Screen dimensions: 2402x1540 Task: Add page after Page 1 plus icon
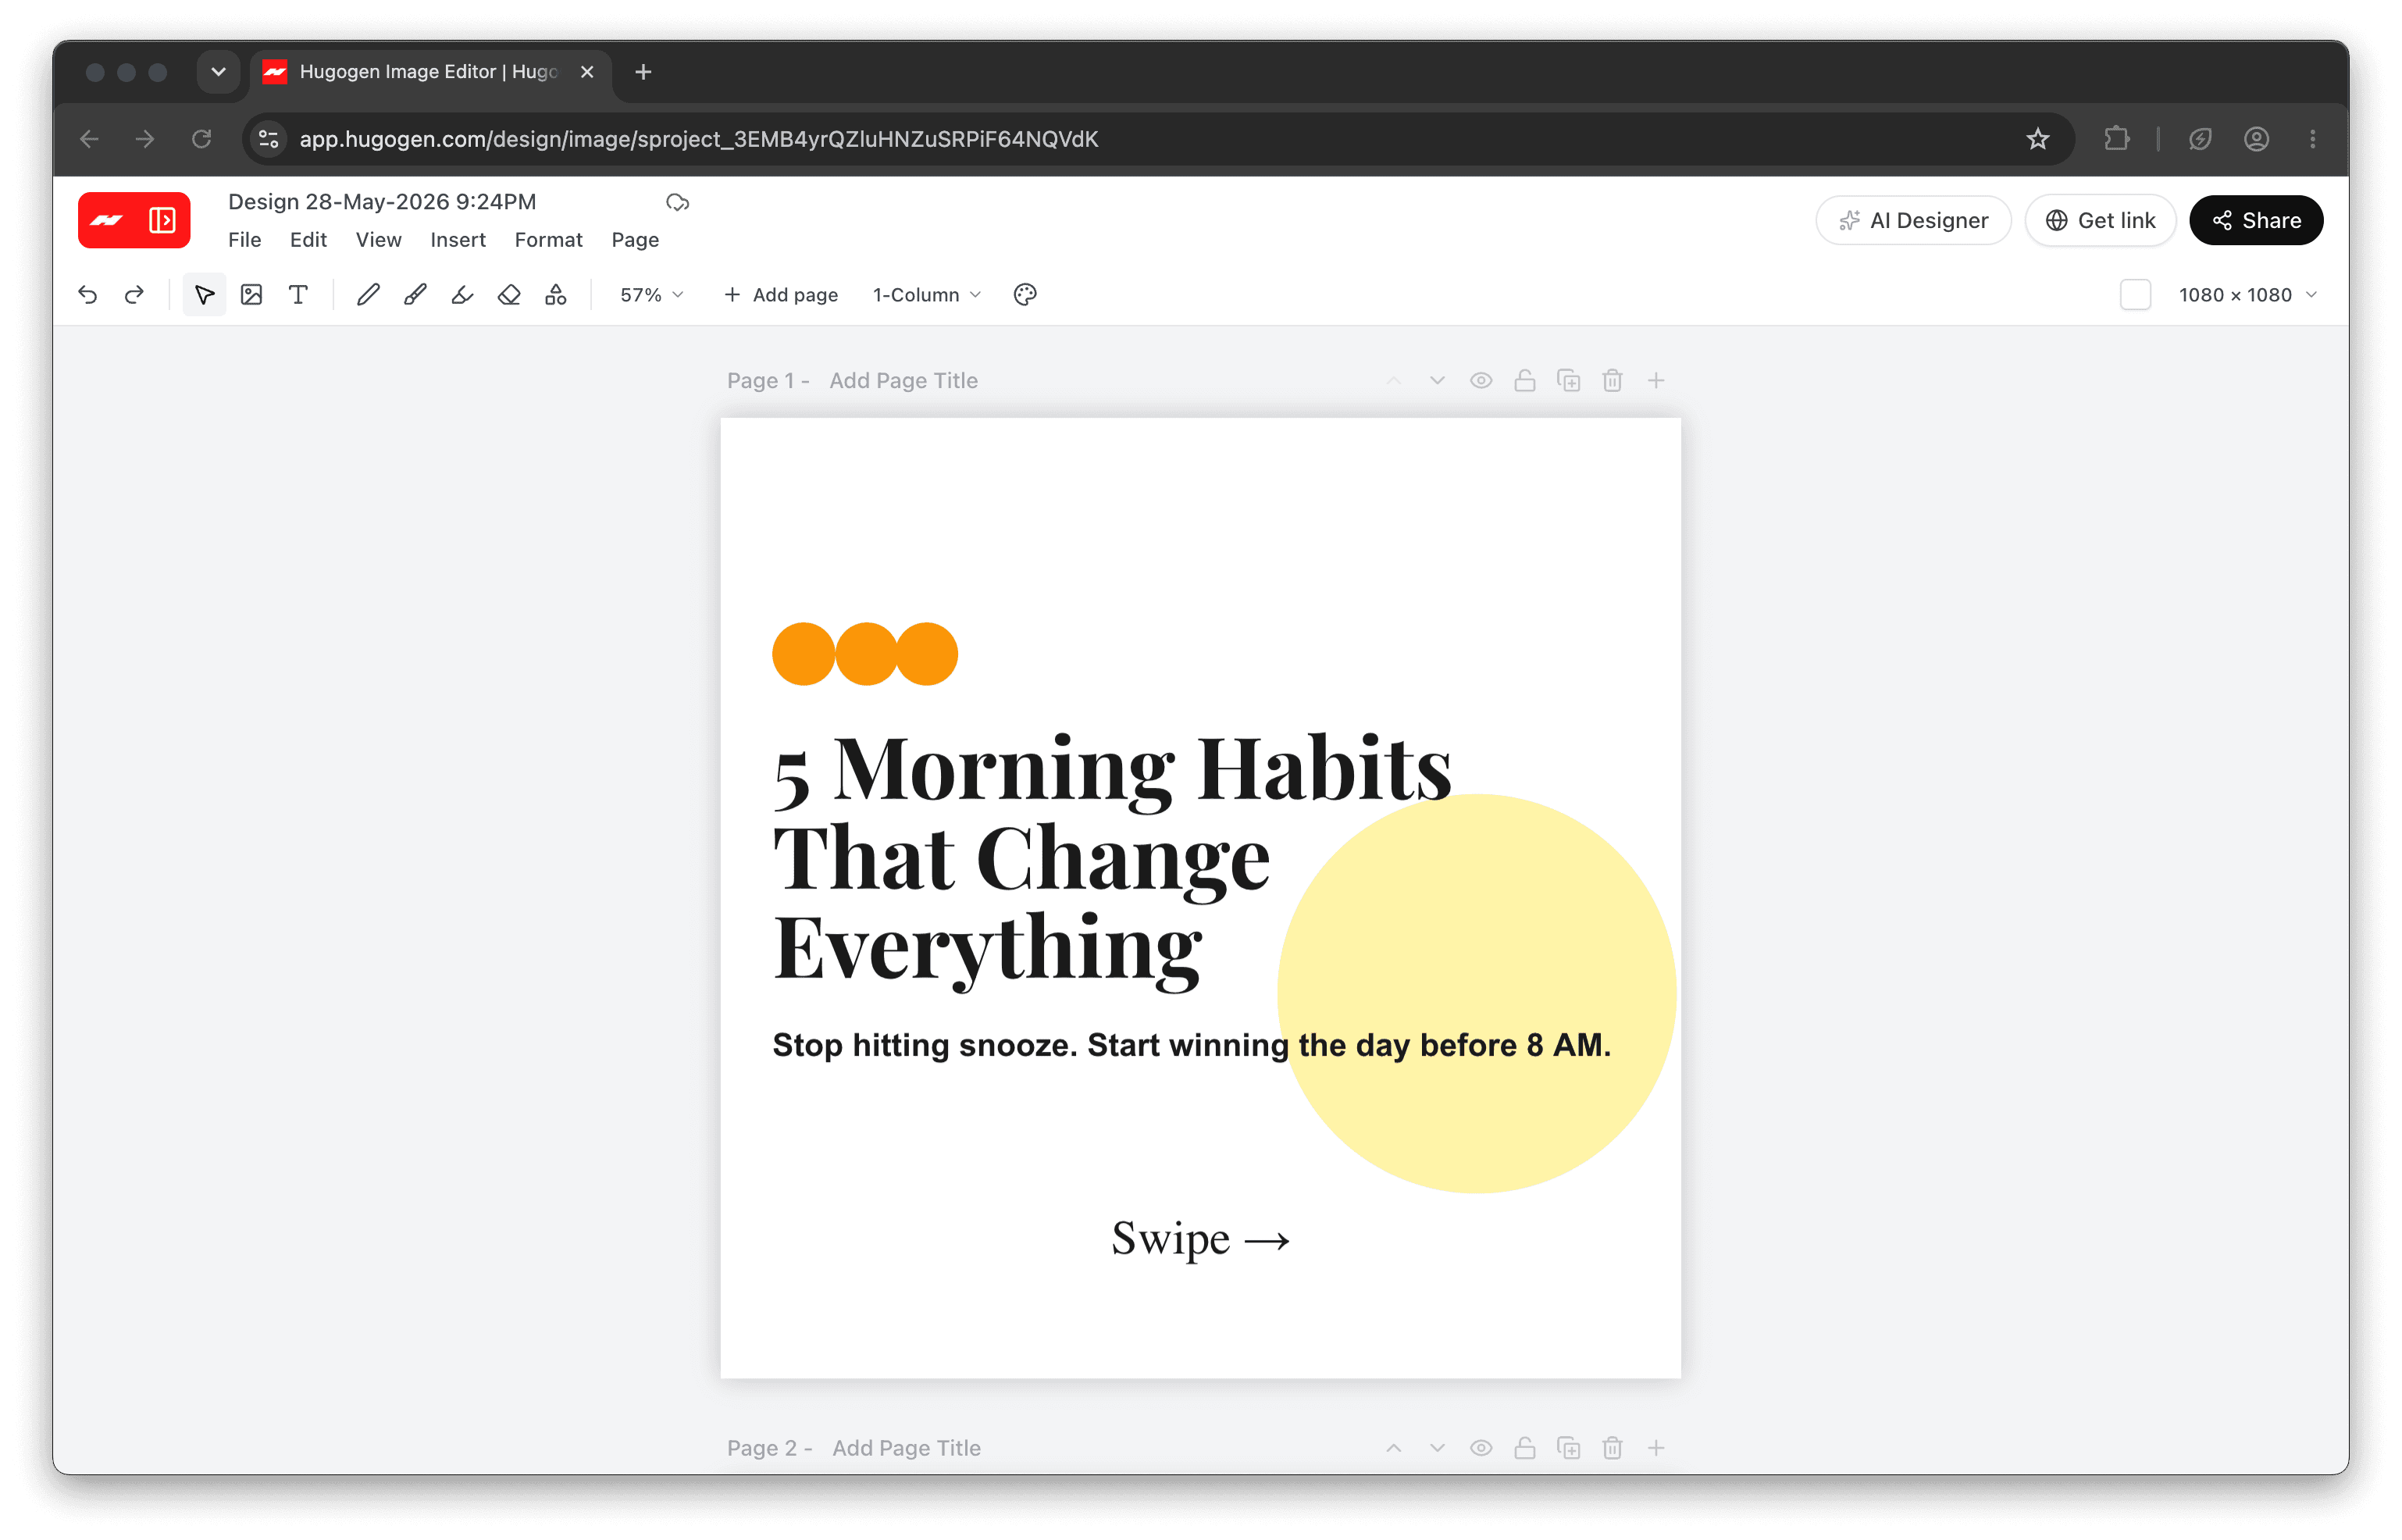pos(1656,381)
